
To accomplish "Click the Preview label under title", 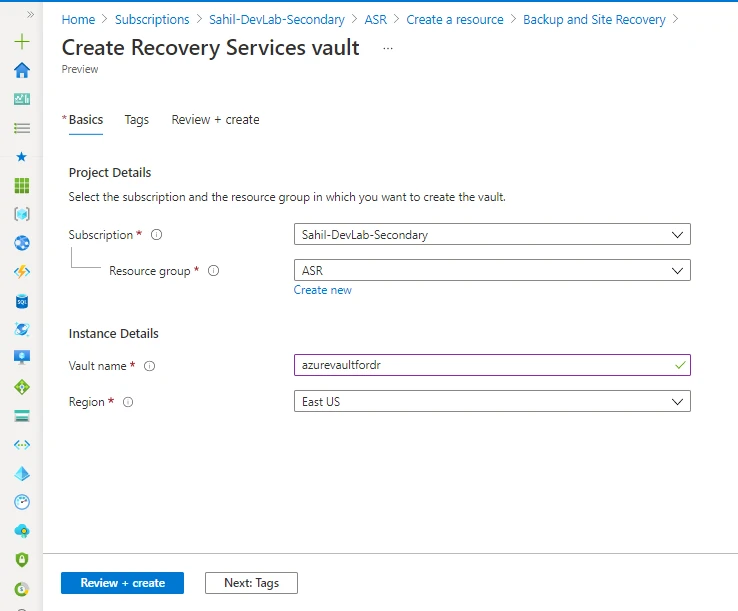I will (x=80, y=69).
